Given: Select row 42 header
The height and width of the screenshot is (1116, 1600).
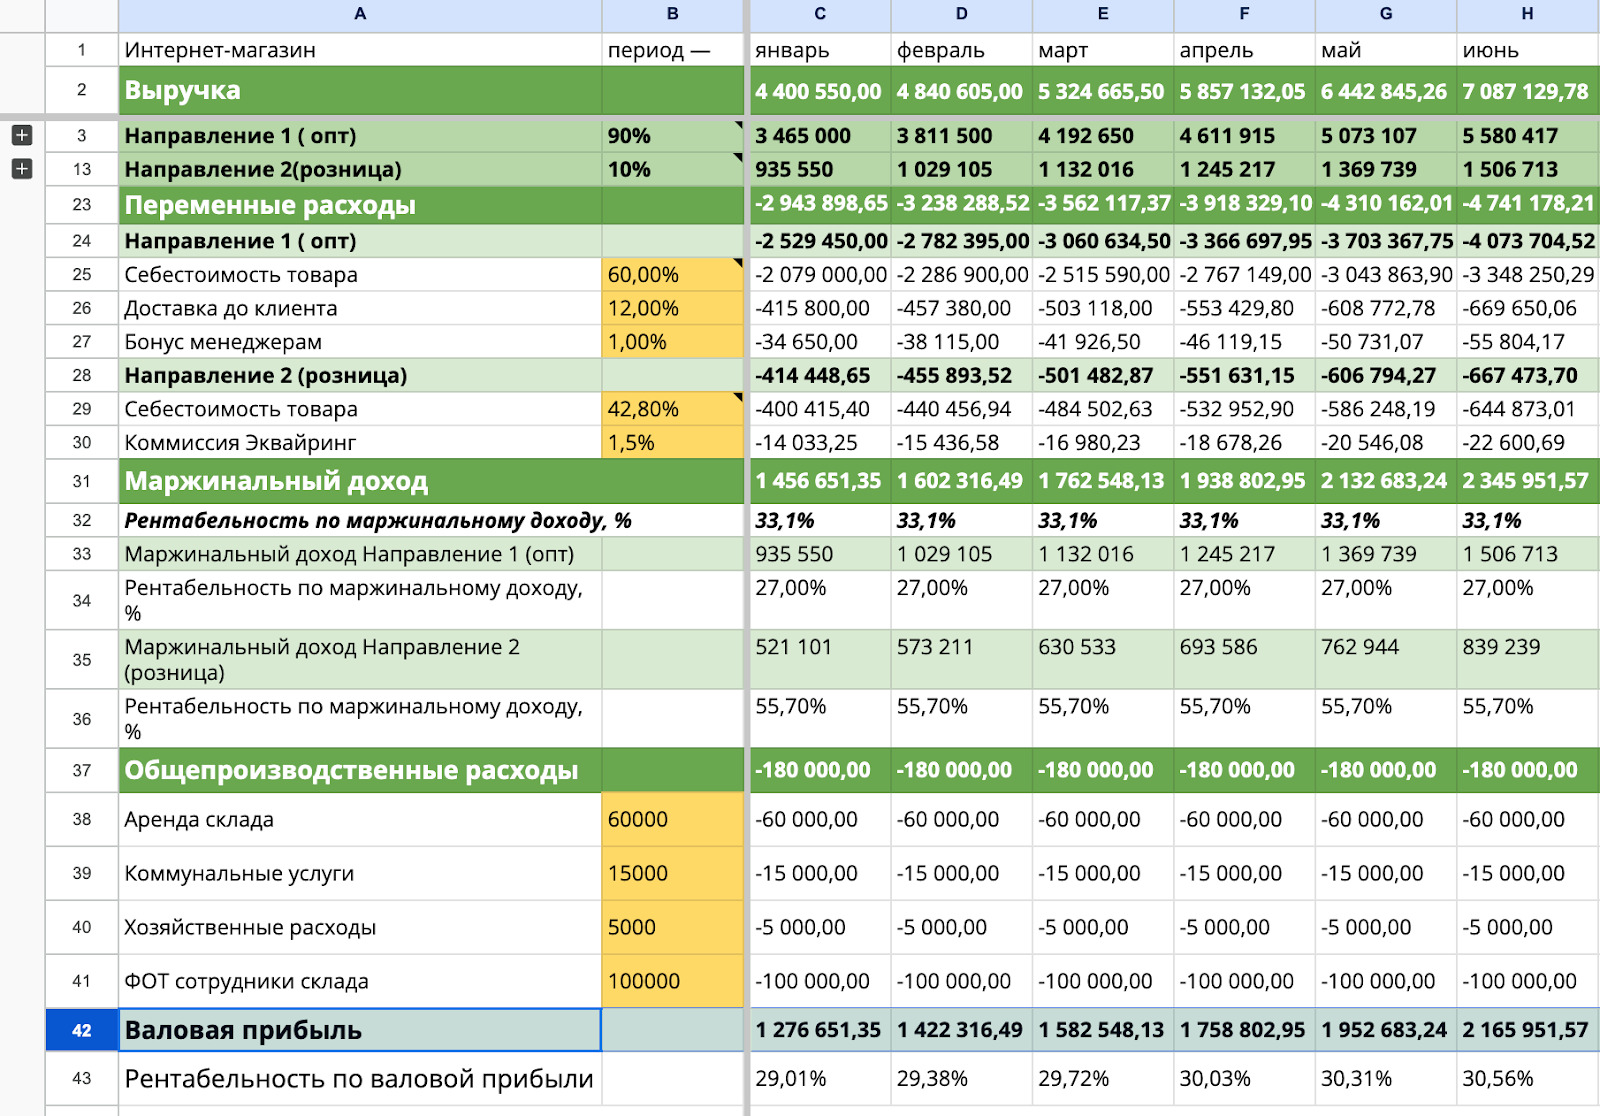Looking at the screenshot, I should (x=82, y=1030).
